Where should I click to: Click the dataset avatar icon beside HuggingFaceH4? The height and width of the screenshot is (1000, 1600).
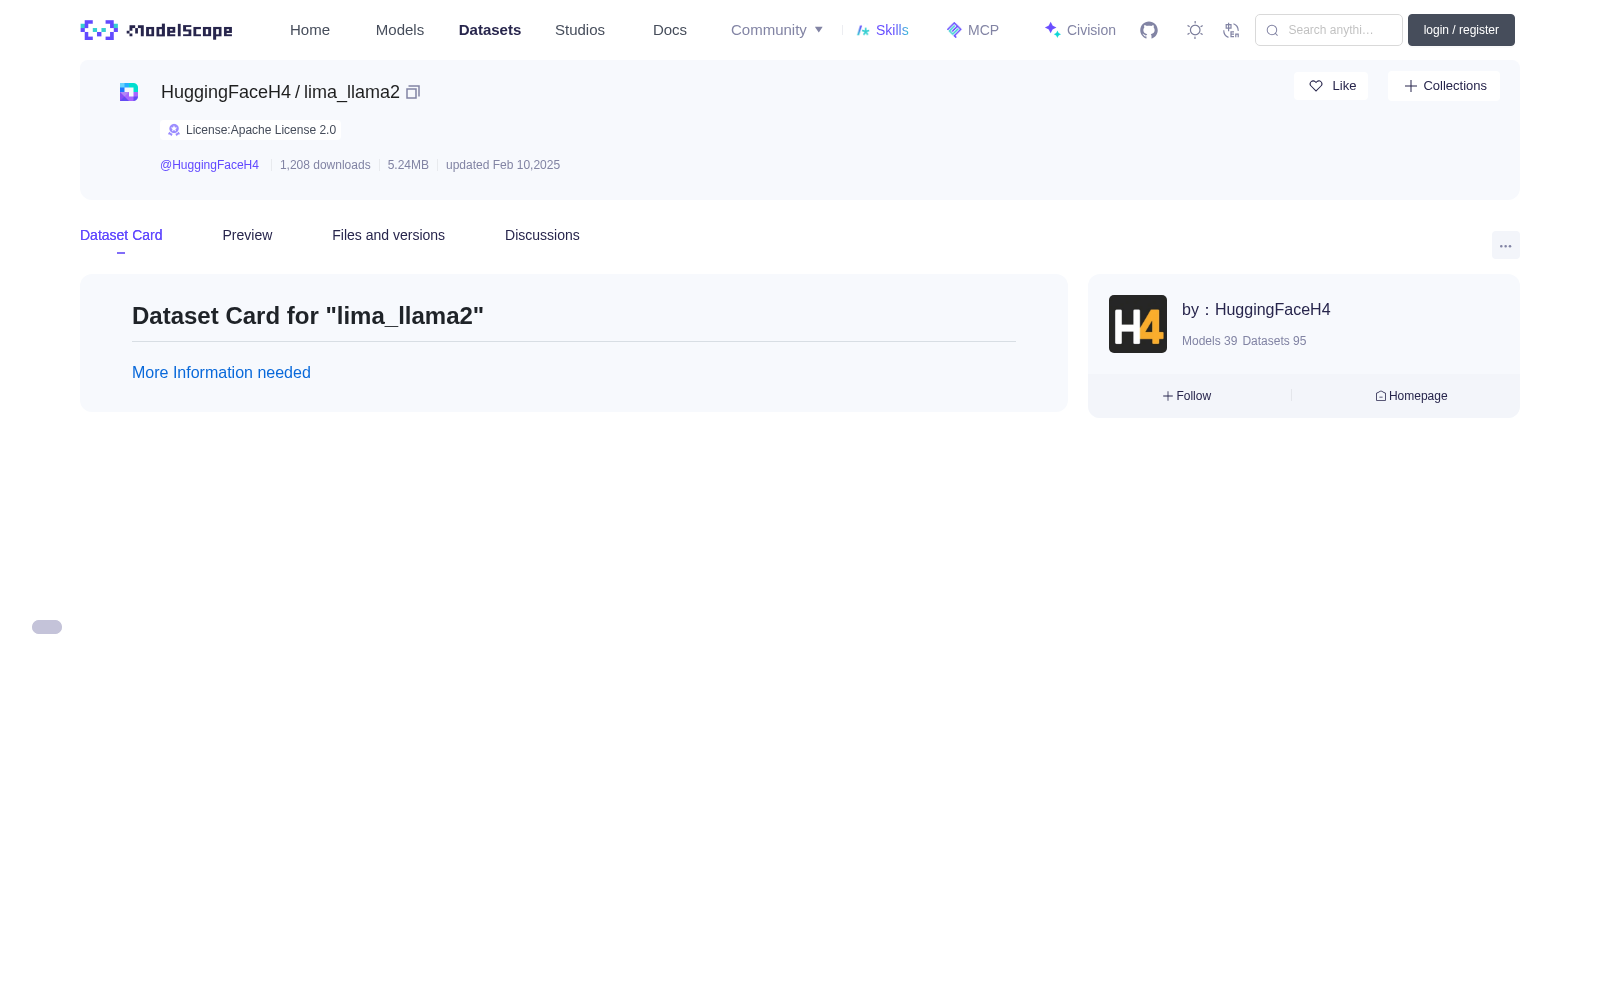(129, 92)
